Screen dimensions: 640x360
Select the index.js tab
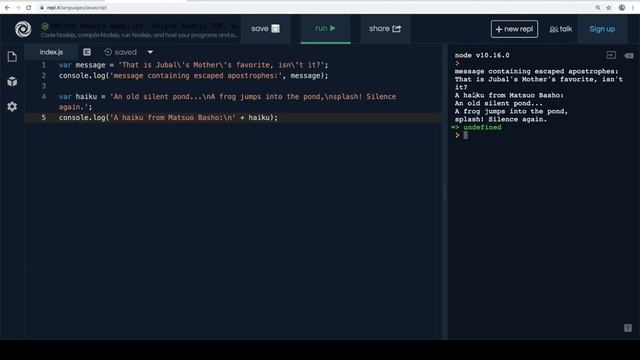pyautogui.click(x=51, y=52)
